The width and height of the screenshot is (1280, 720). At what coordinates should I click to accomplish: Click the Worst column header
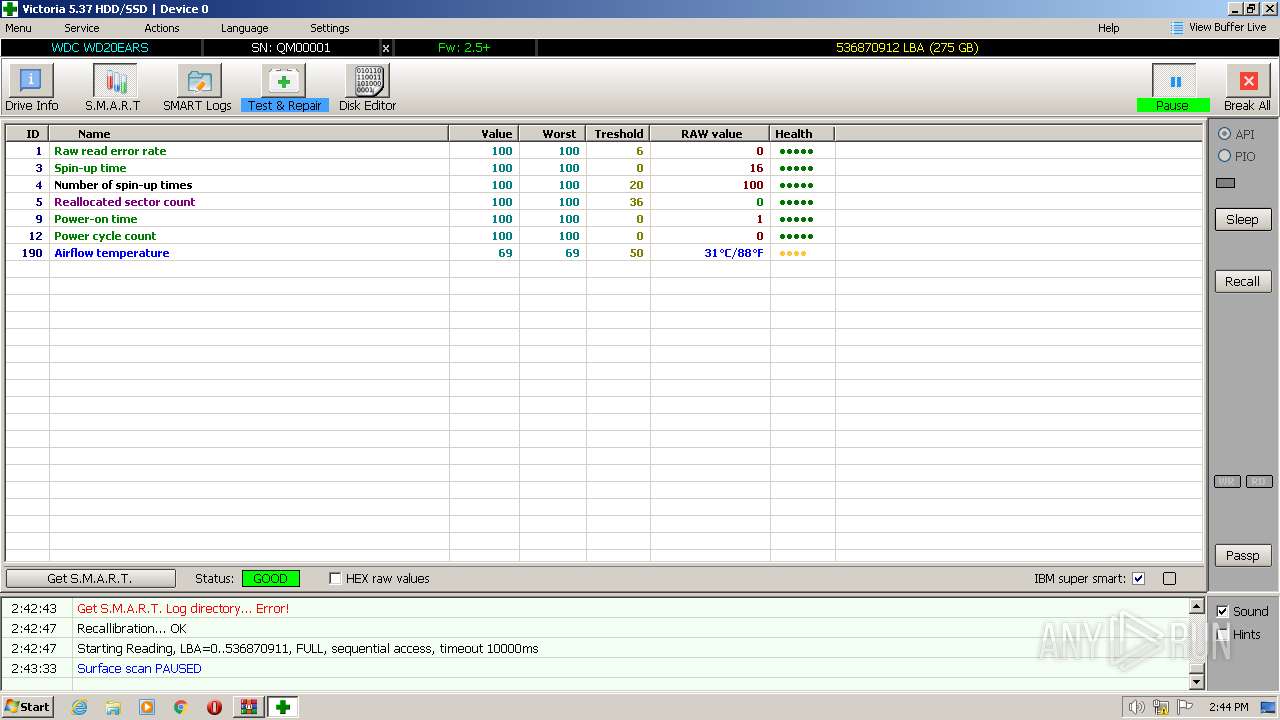tap(552, 133)
